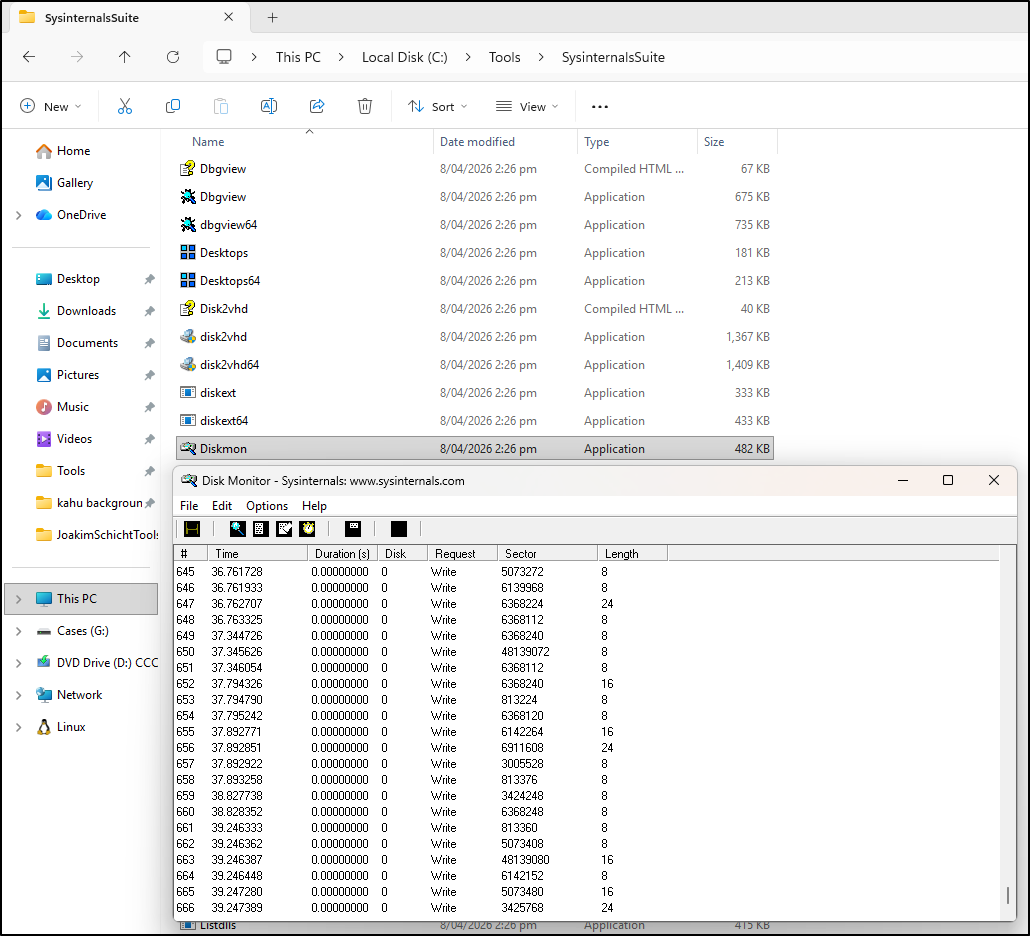Expand chevron after Tools in breadcrumb
1030x936 pixels.
click(x=541, y=57)
